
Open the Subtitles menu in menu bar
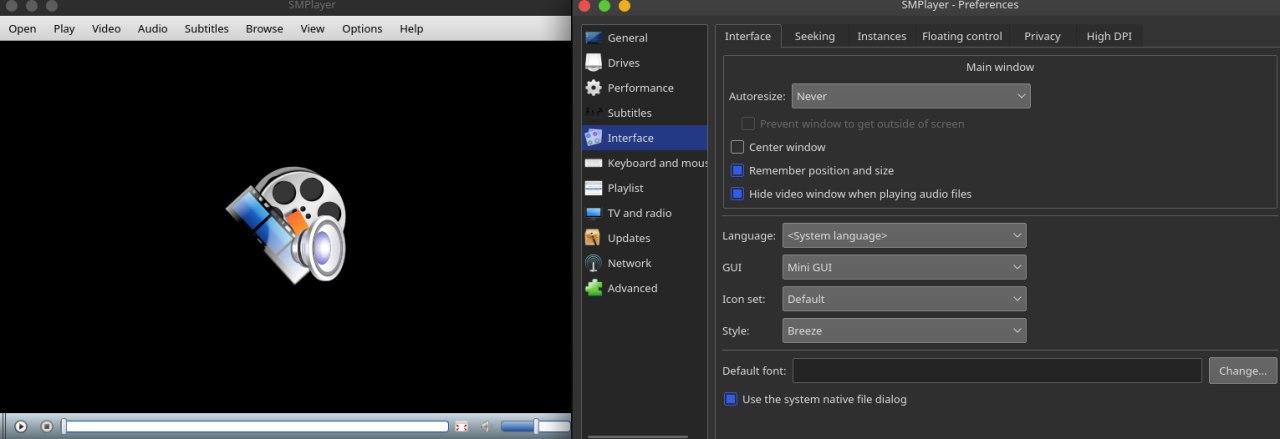[206, 29]
